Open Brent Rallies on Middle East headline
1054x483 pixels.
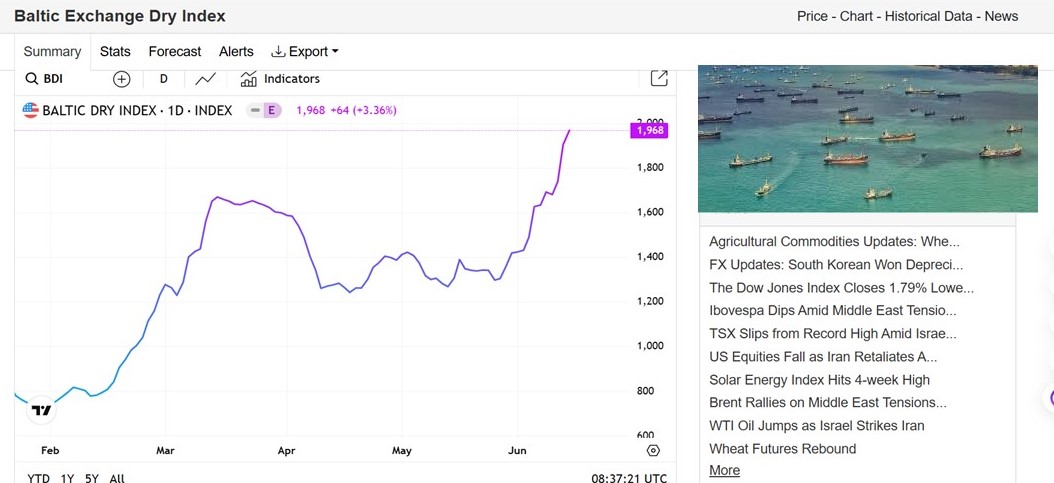click(828, 402)
